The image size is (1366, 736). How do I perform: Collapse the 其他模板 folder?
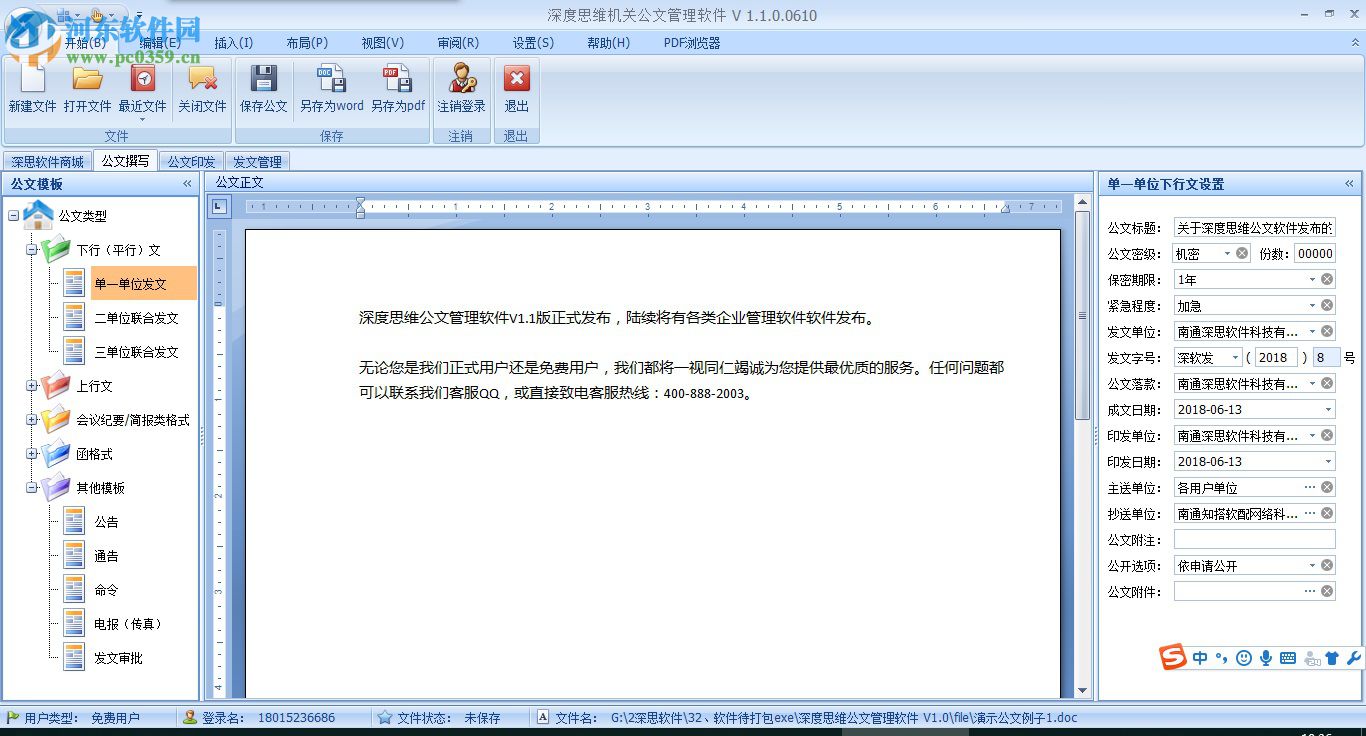(x=32, y=488)
